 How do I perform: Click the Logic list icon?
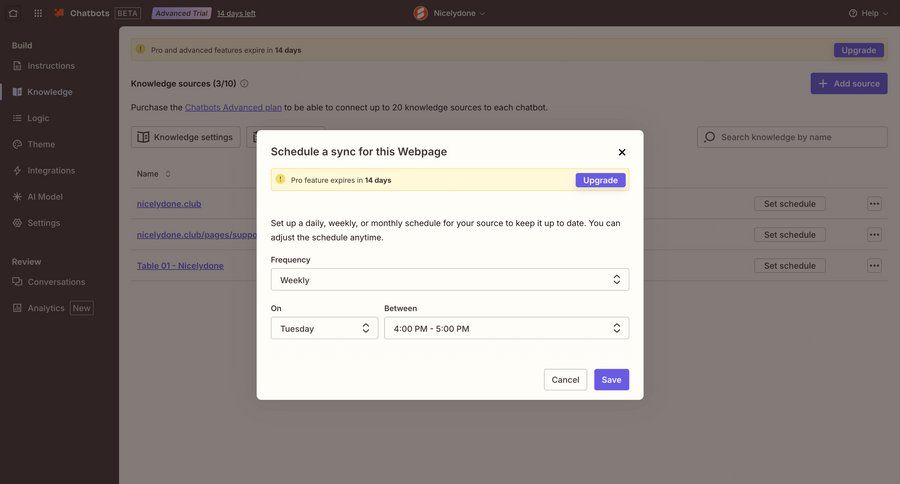click(17, 118)
